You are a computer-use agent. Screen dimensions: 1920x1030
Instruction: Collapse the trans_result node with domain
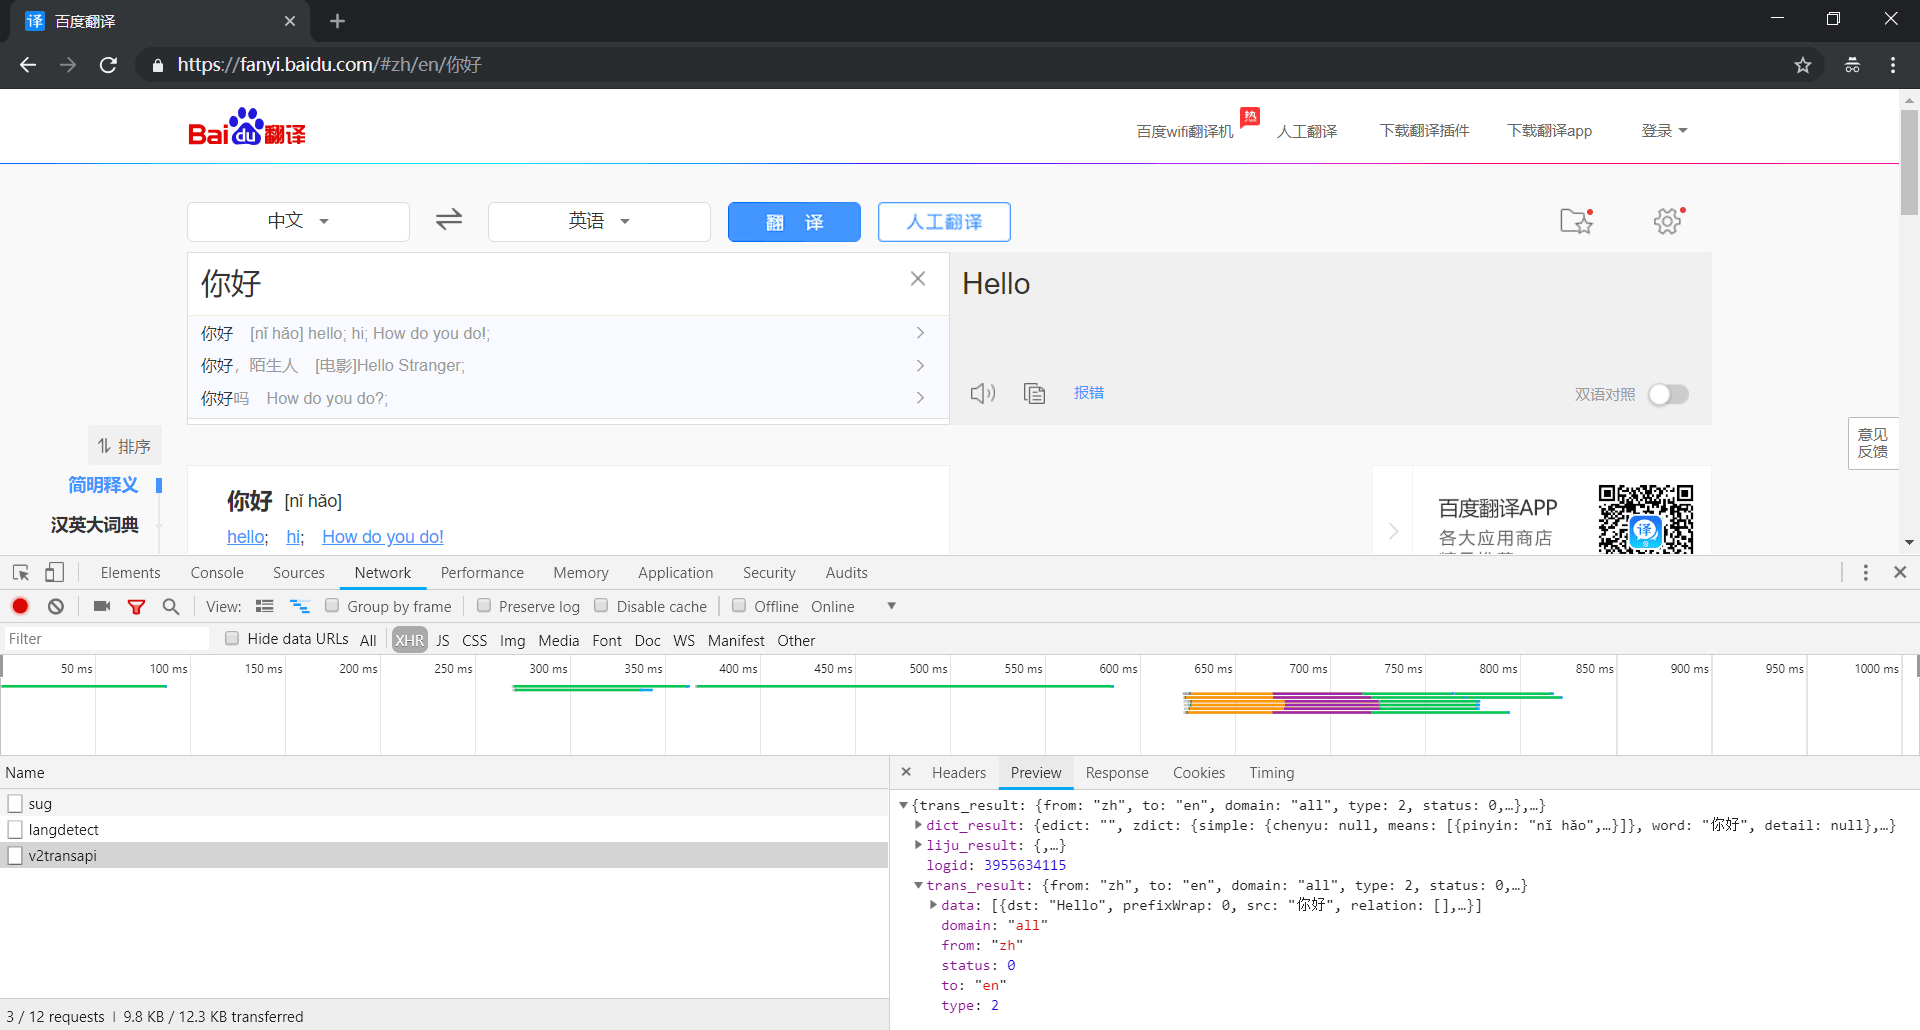(x=918, y=885)
